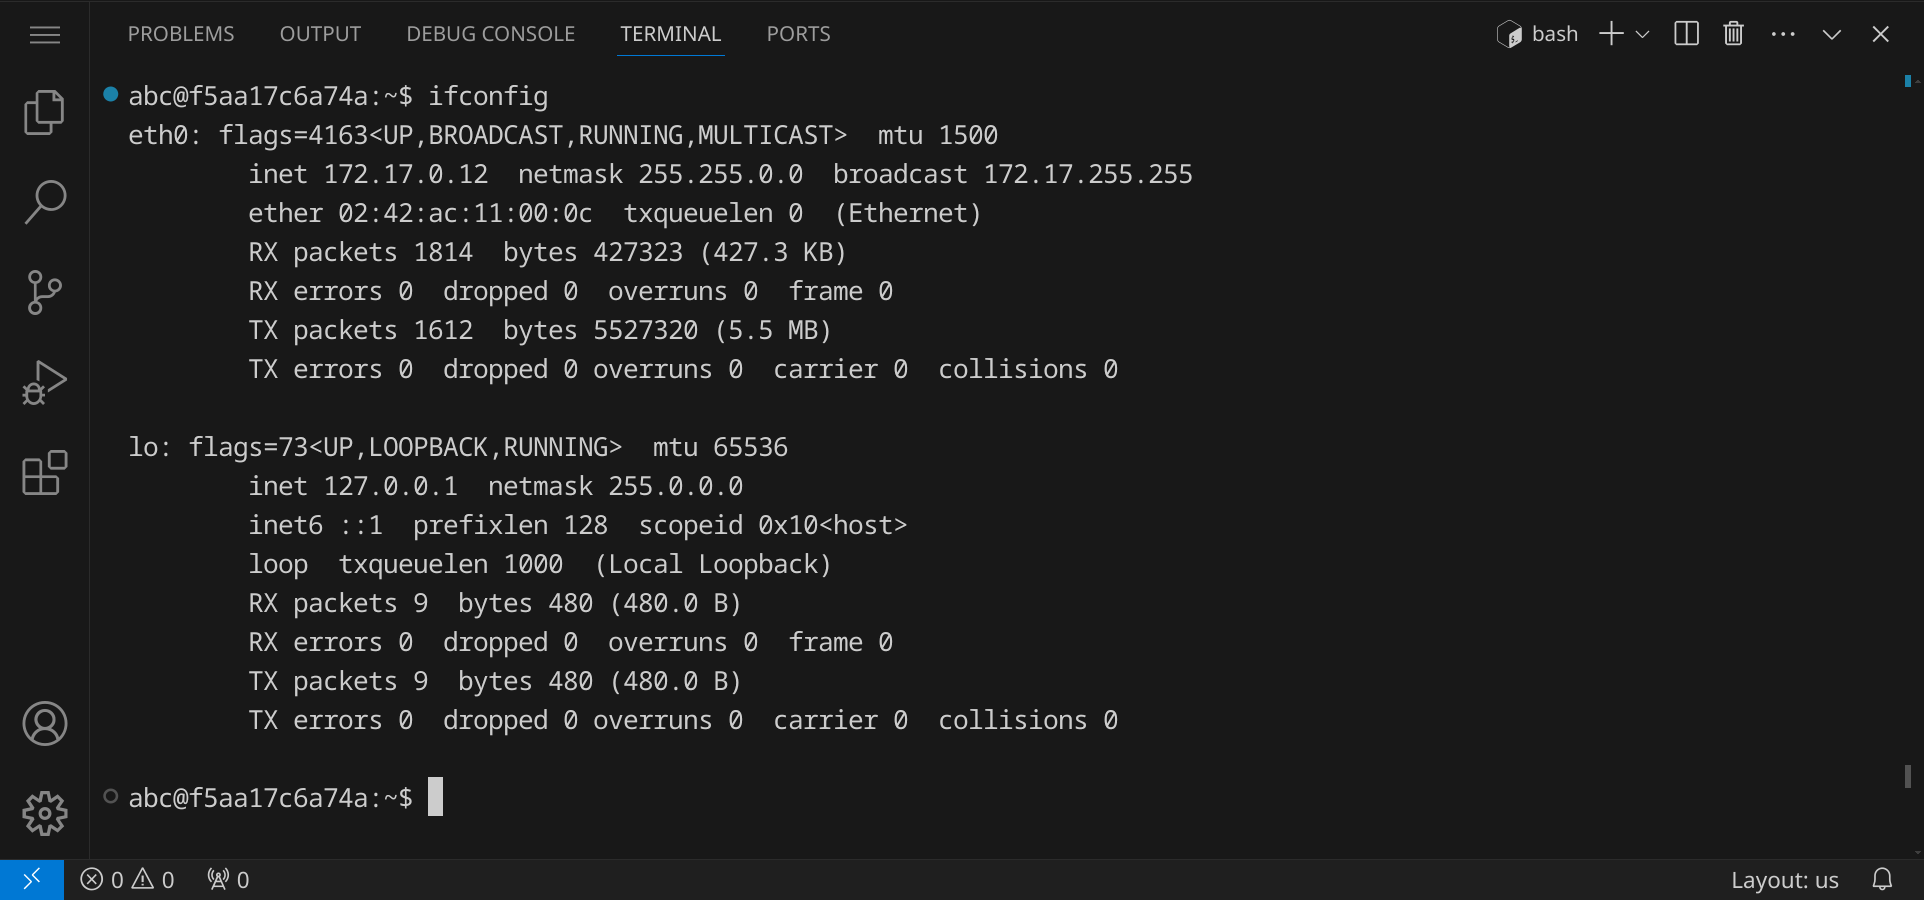
Task: Click the Layout: us status item
Action: click(1784, 880)
